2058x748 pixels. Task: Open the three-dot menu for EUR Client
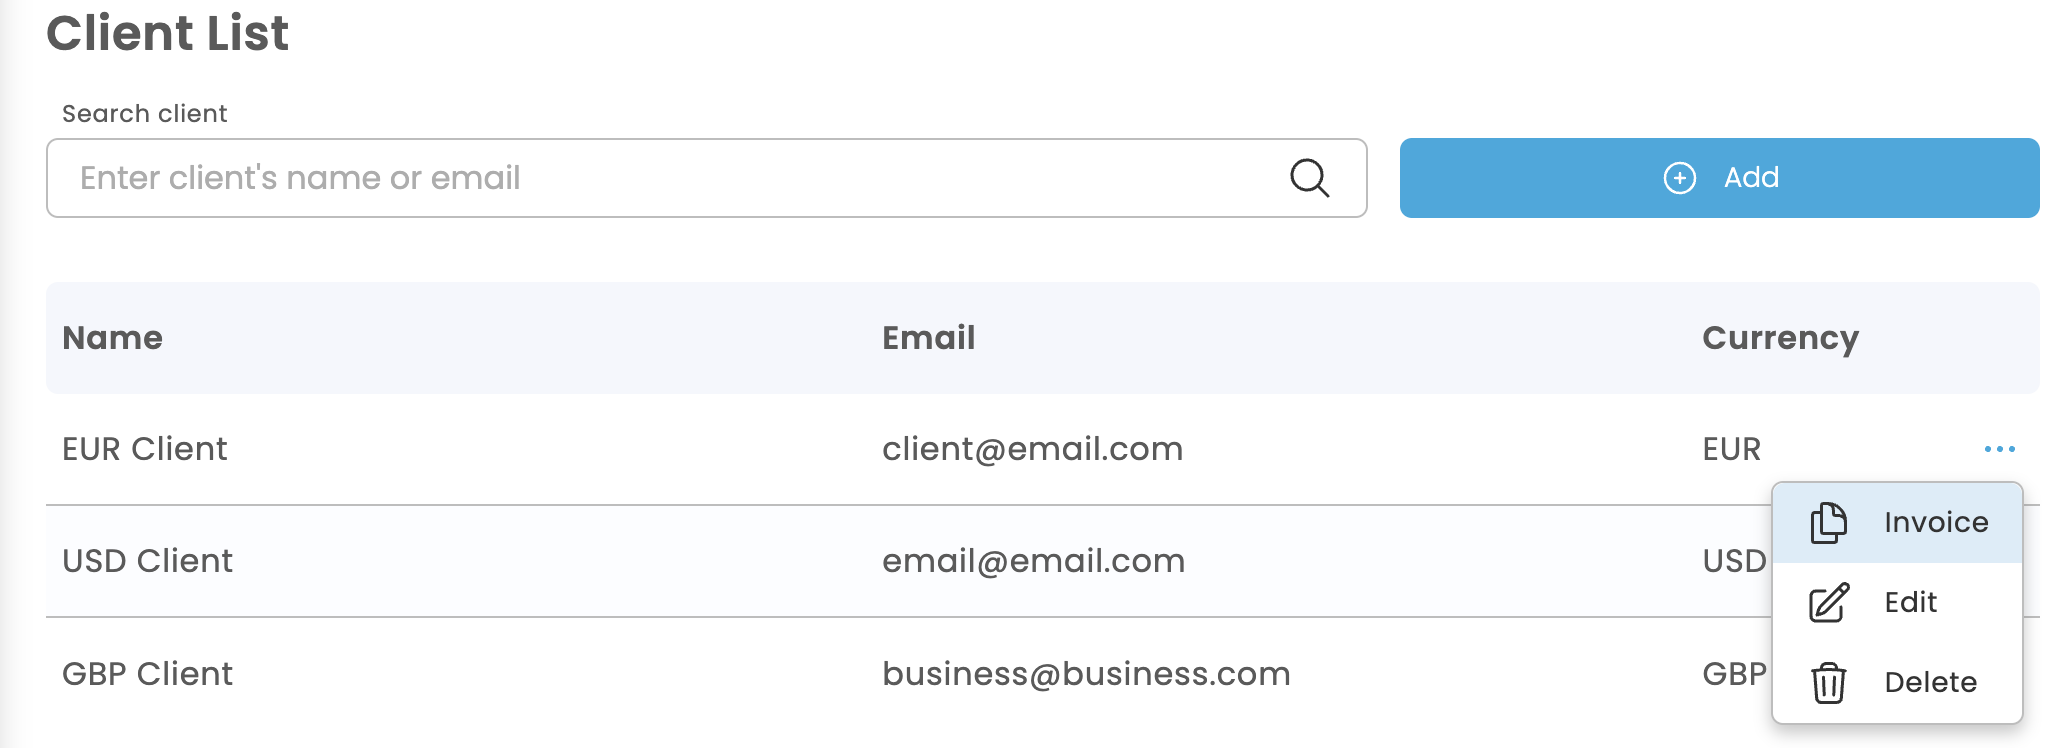coord(1999,449)
